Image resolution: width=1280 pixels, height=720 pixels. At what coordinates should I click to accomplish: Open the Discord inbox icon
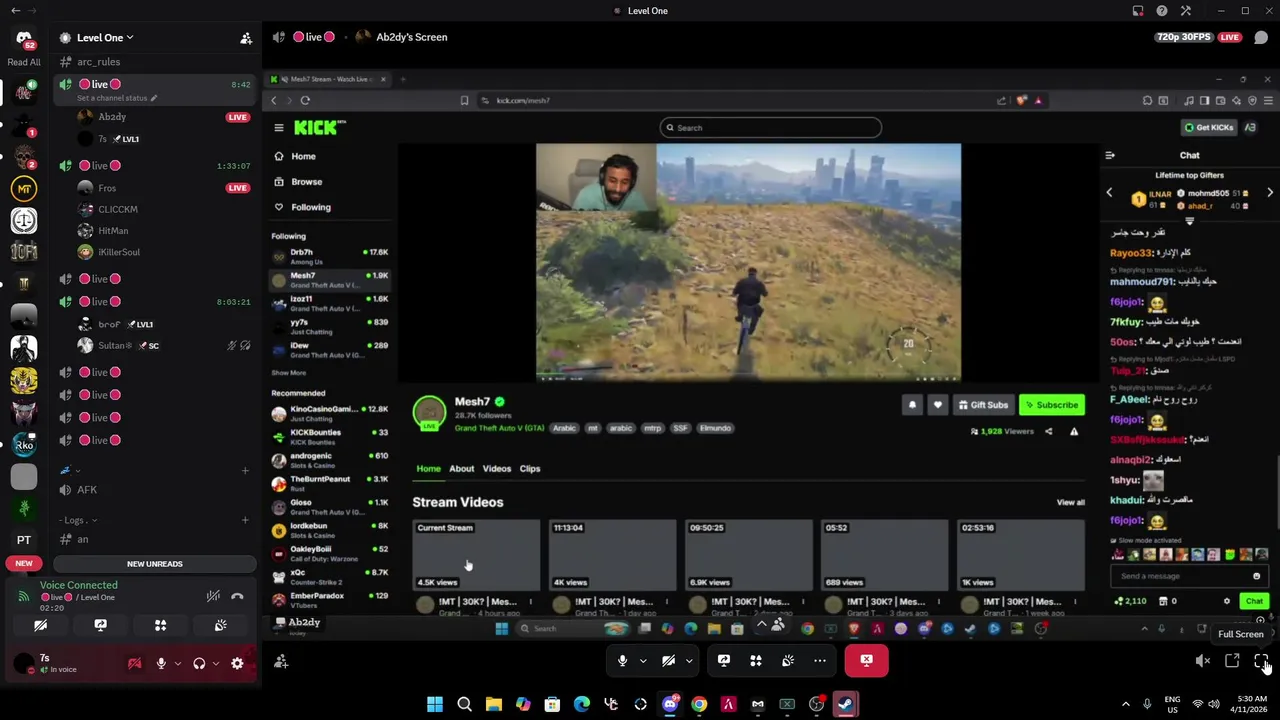pos(1138,11)
